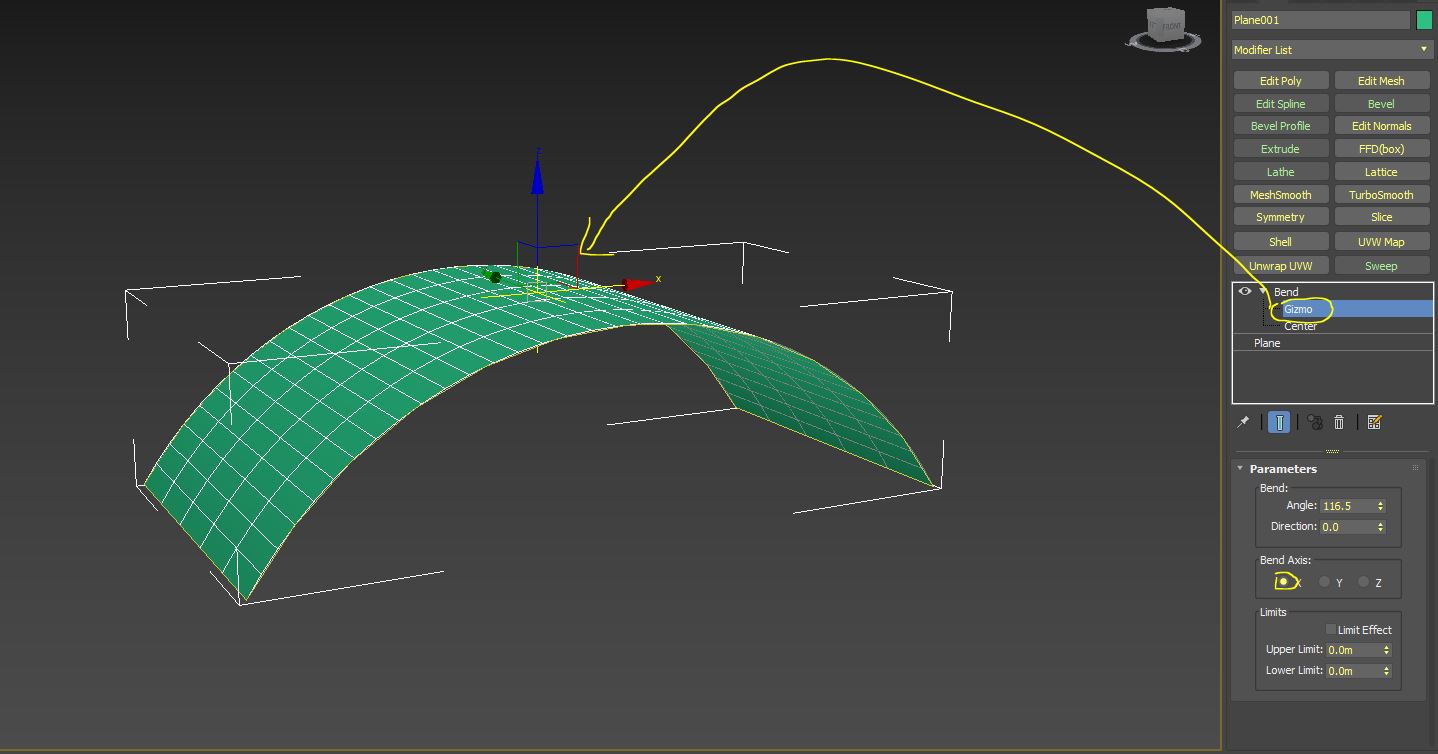Image resolution: width=1438 pixels, height=754 pixels.
Task: Collapse the Parameters rollout
Action: 1239,468
